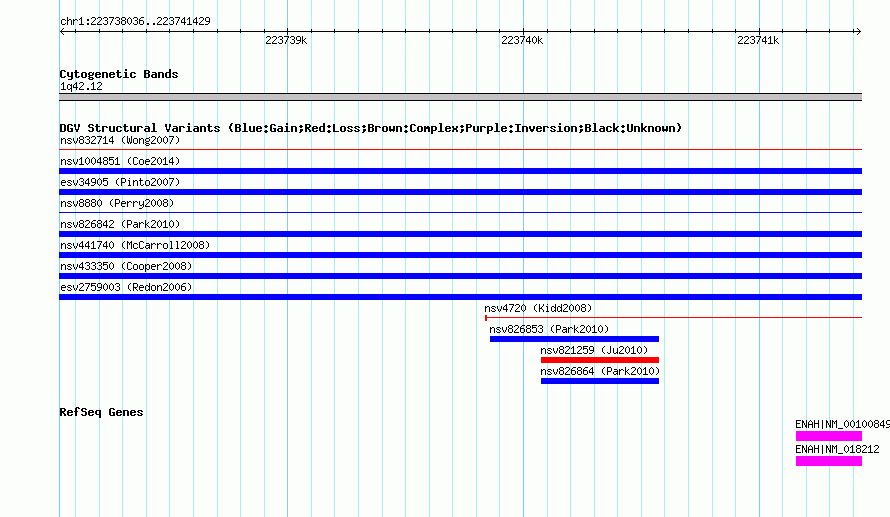Open the nsv826853 (Park2010) label

pyautogui.click(x=549, y=329)
